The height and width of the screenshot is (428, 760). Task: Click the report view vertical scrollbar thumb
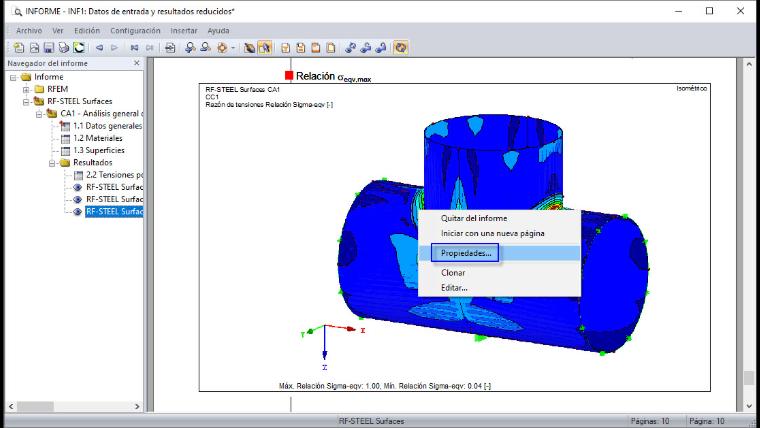(x=749, y=378)
